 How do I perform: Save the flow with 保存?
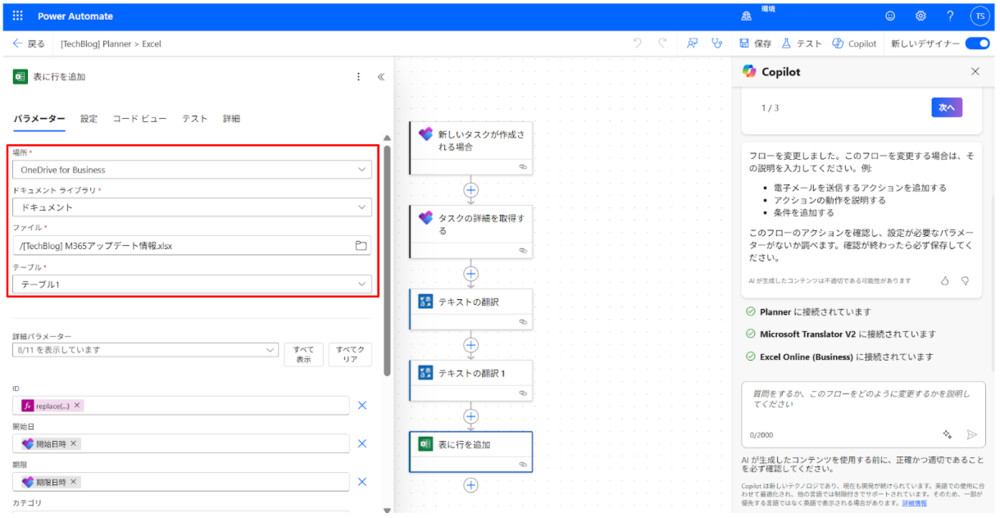[755, 43]
